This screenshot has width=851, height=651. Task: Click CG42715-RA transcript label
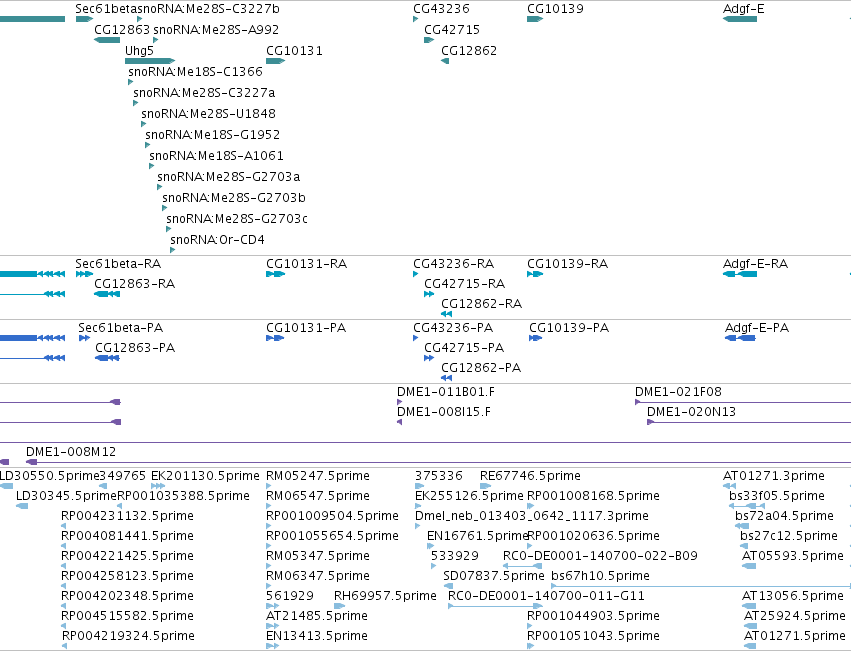pos(465,284)
